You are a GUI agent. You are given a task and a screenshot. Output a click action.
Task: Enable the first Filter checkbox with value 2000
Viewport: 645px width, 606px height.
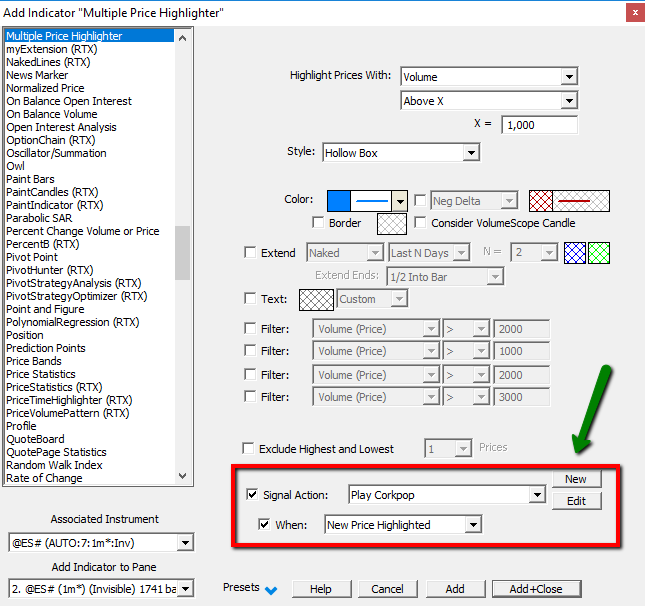coord(250,328)
